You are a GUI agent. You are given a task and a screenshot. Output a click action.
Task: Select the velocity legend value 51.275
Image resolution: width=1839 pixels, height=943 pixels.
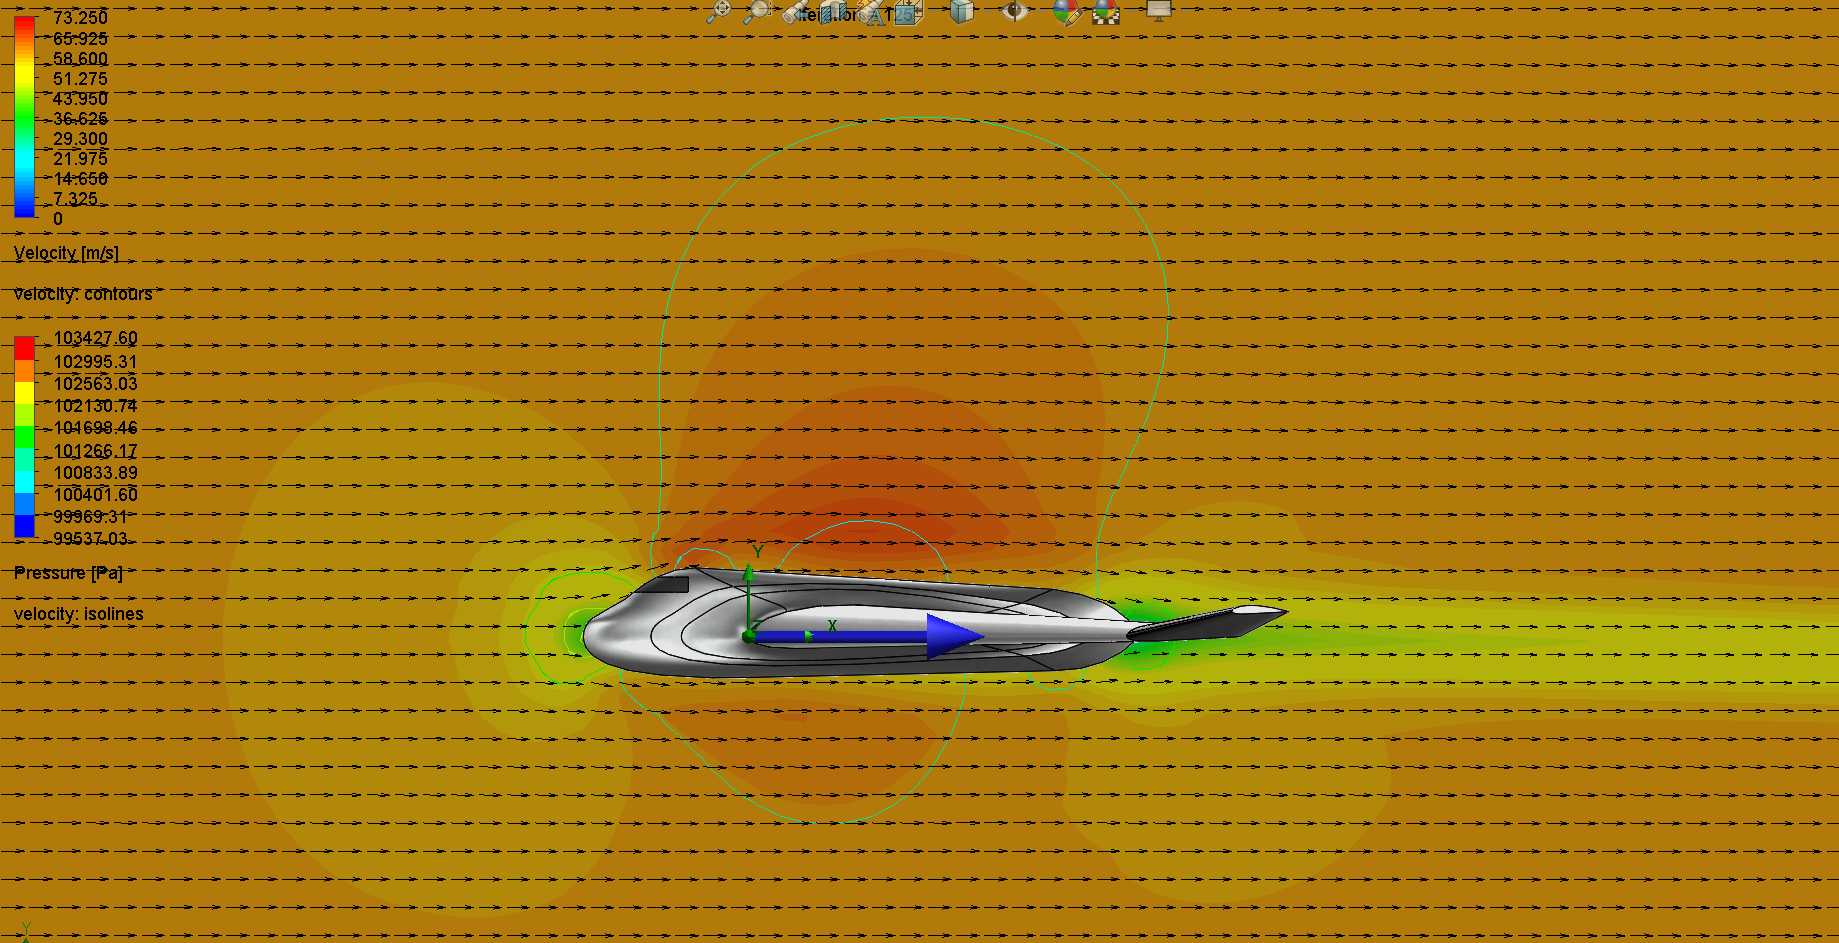pos(80,79)
